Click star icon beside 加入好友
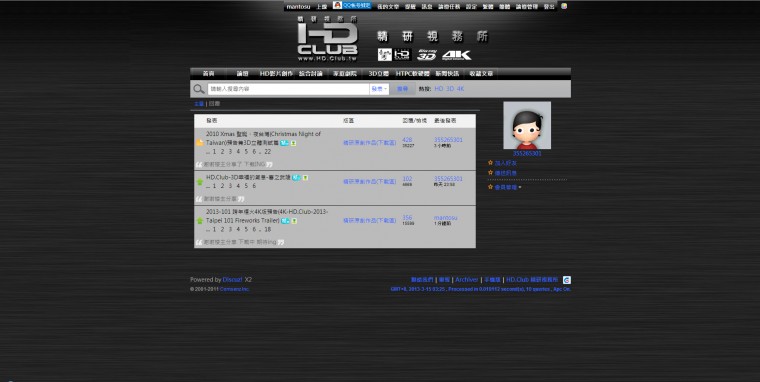 coord(491,163)
